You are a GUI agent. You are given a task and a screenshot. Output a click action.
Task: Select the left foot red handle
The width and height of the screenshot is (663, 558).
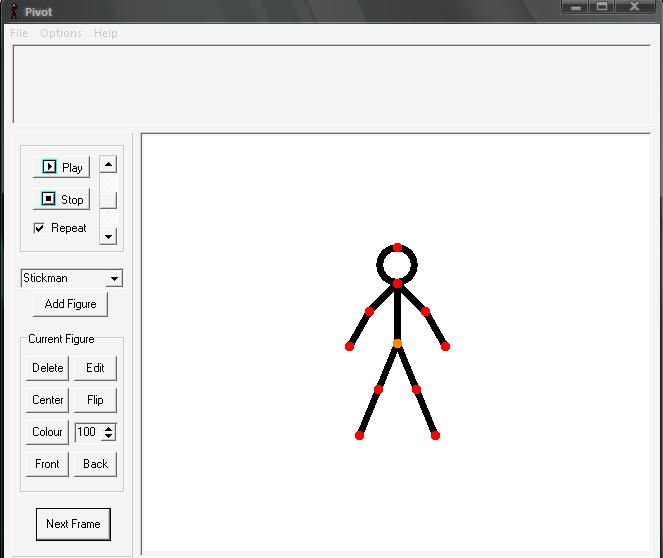(359, 435)
